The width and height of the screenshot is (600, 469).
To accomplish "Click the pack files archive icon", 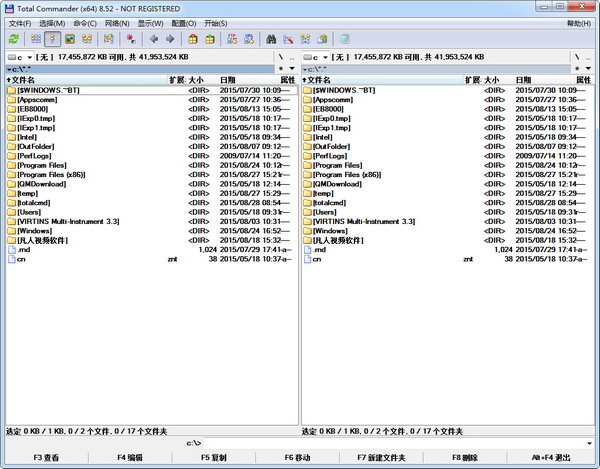I will click(193, 39).
